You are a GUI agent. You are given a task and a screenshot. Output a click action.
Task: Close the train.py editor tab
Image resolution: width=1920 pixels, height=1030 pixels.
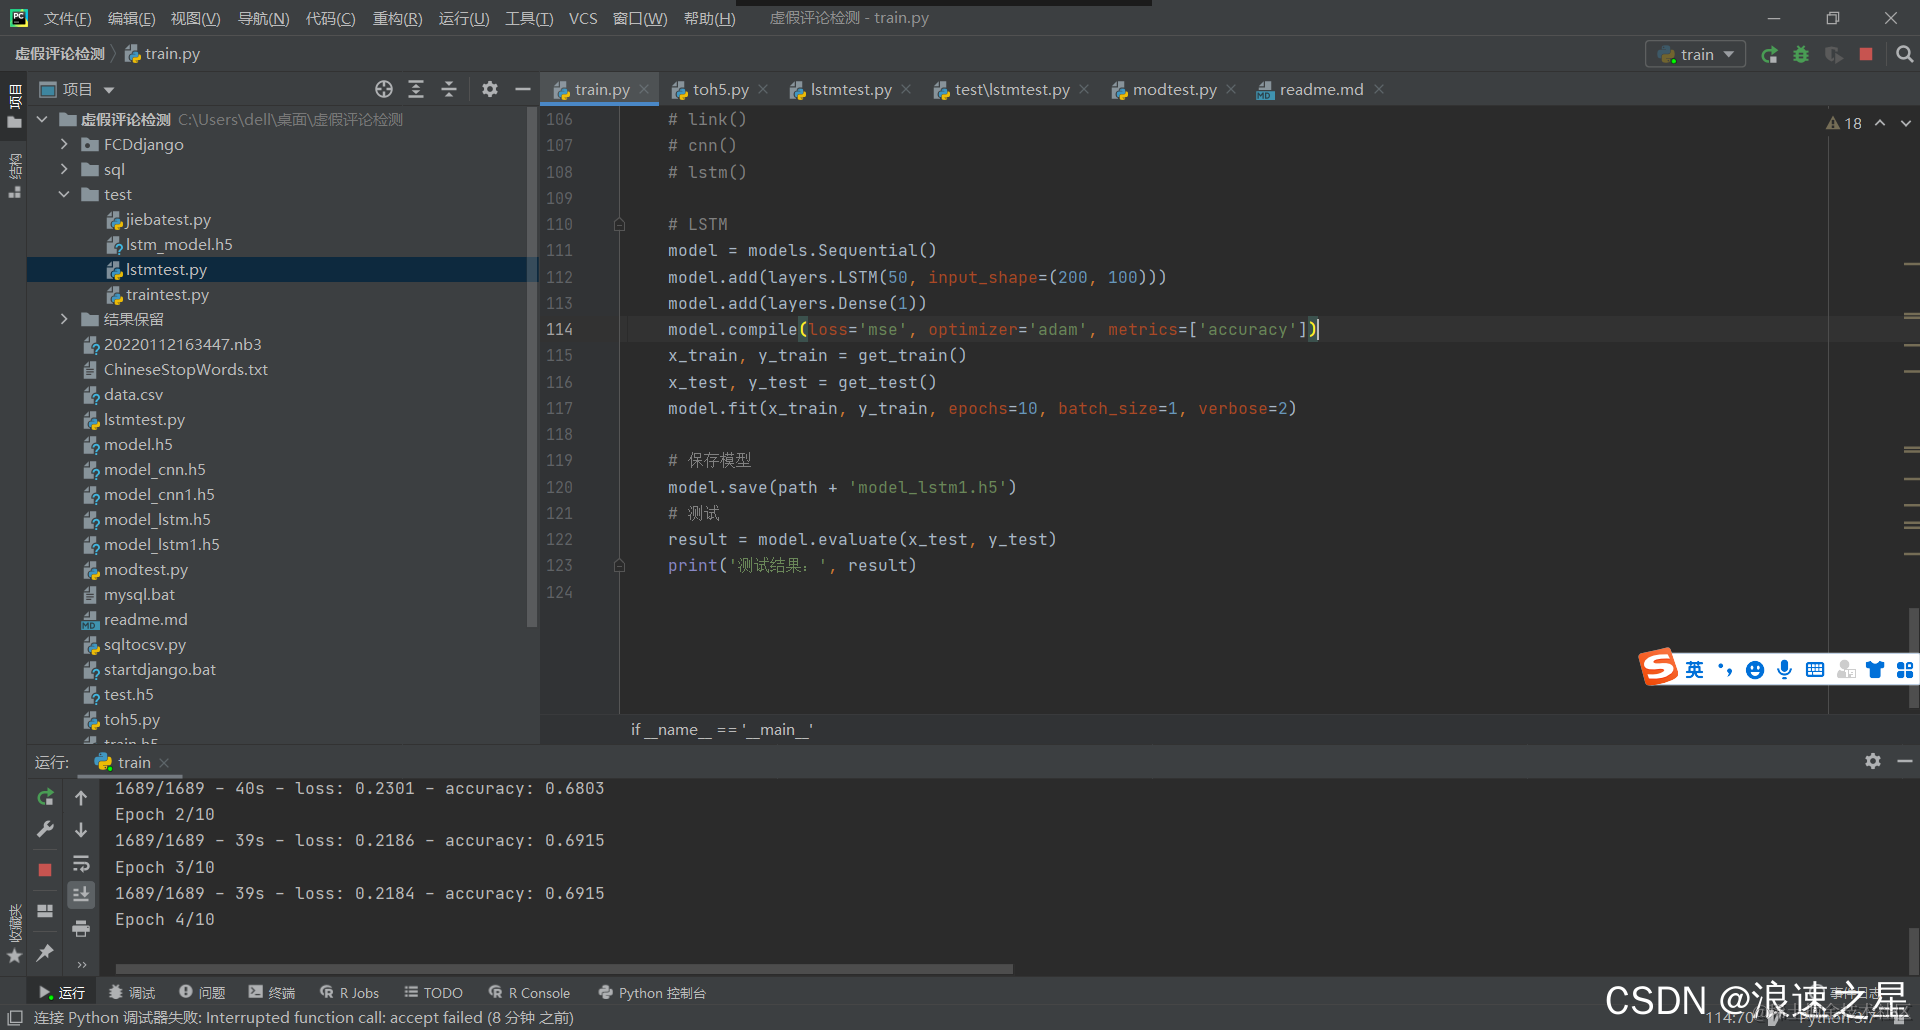[644, 90]
